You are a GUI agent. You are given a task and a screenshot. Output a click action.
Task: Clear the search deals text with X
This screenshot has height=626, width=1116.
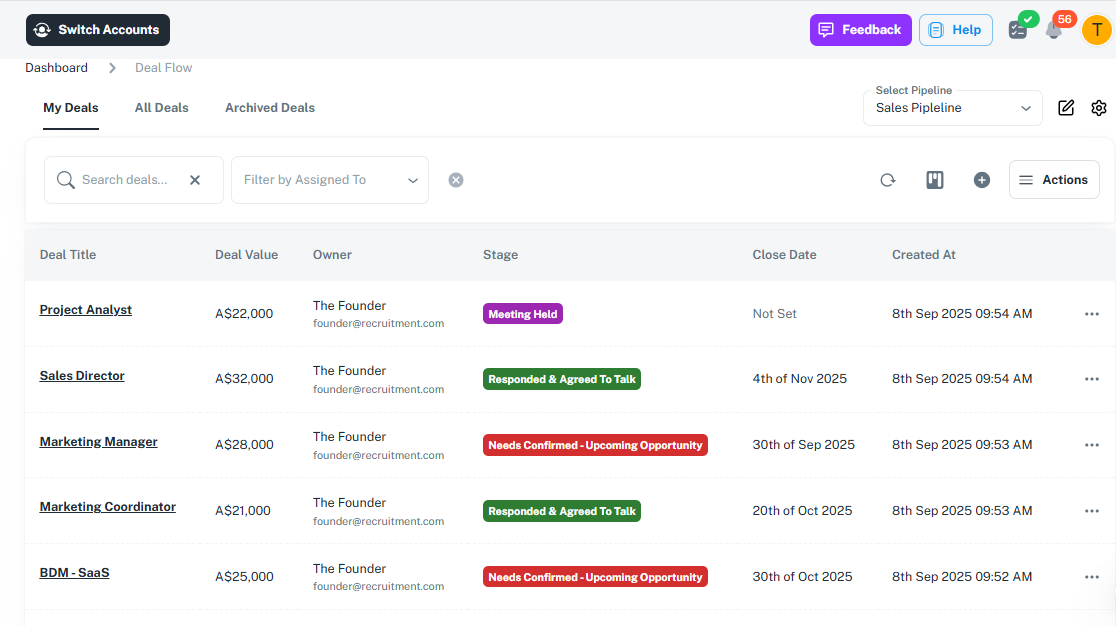195,180
